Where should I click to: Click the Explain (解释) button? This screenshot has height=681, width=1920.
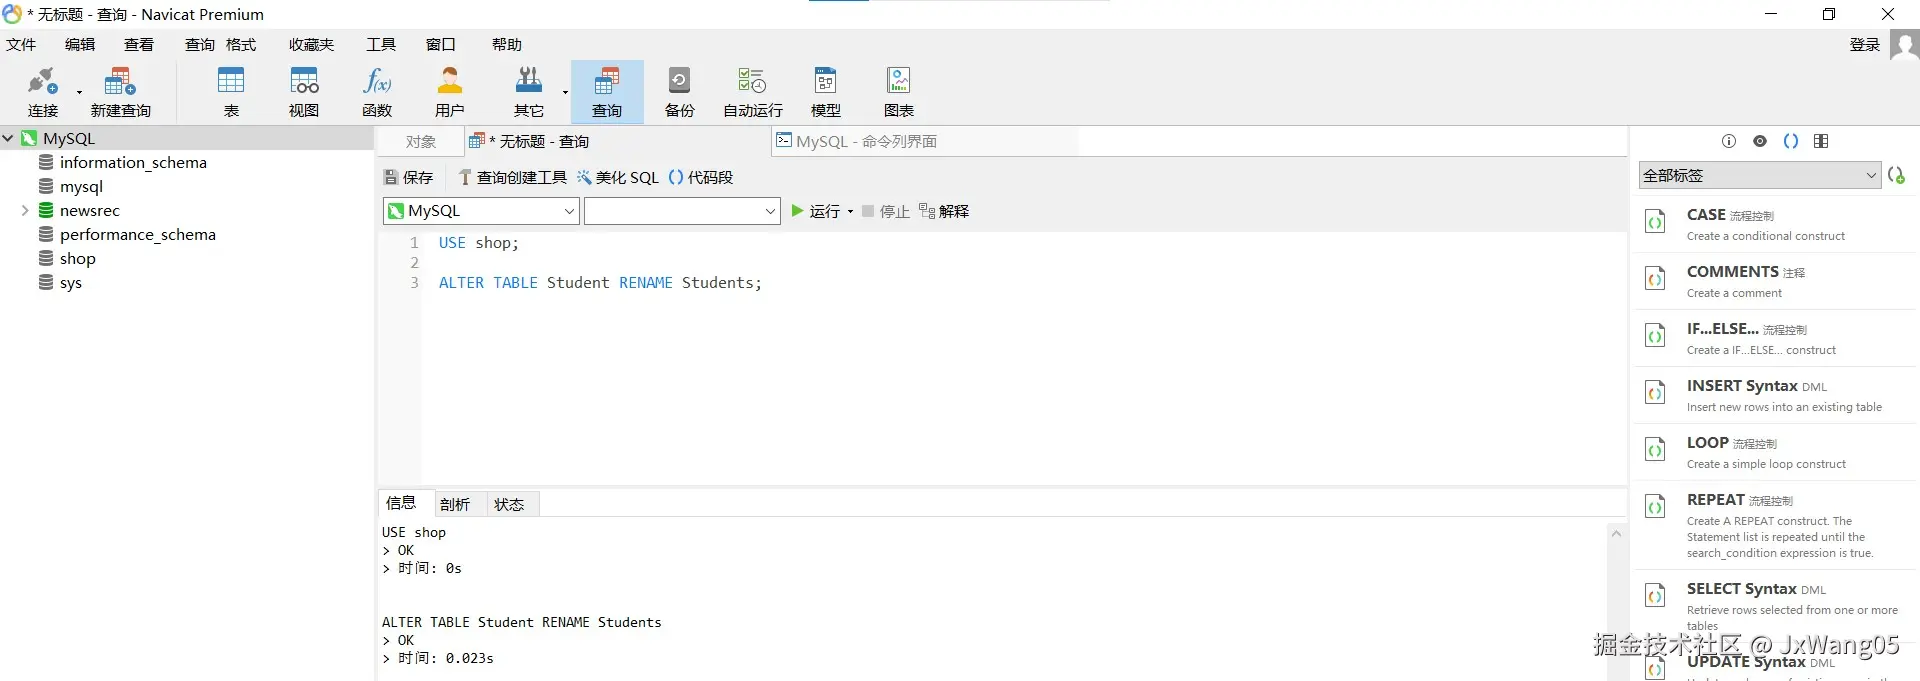point(944,212)
